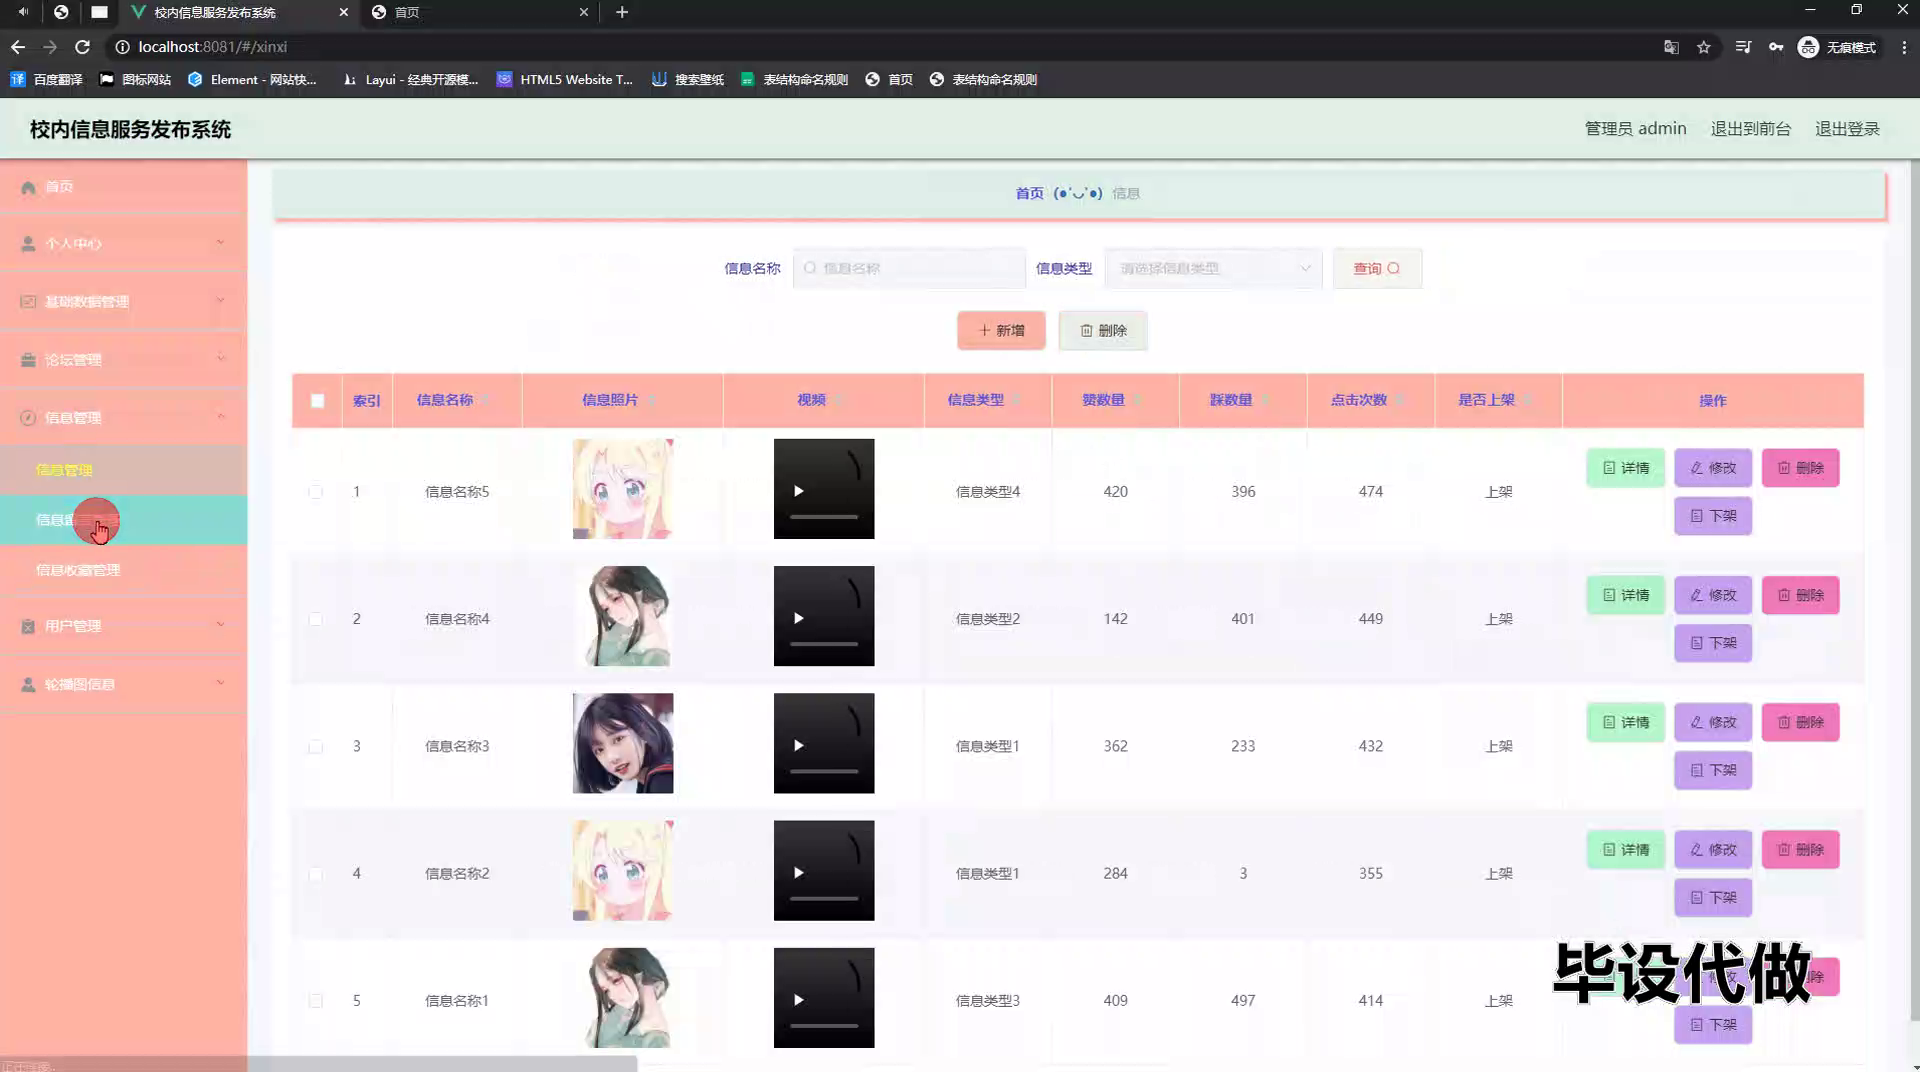The width and height of the screenshot is (1920, 1072).
Task: Open the HTML5 Website T... bookmark
Action: click(565, 79)
